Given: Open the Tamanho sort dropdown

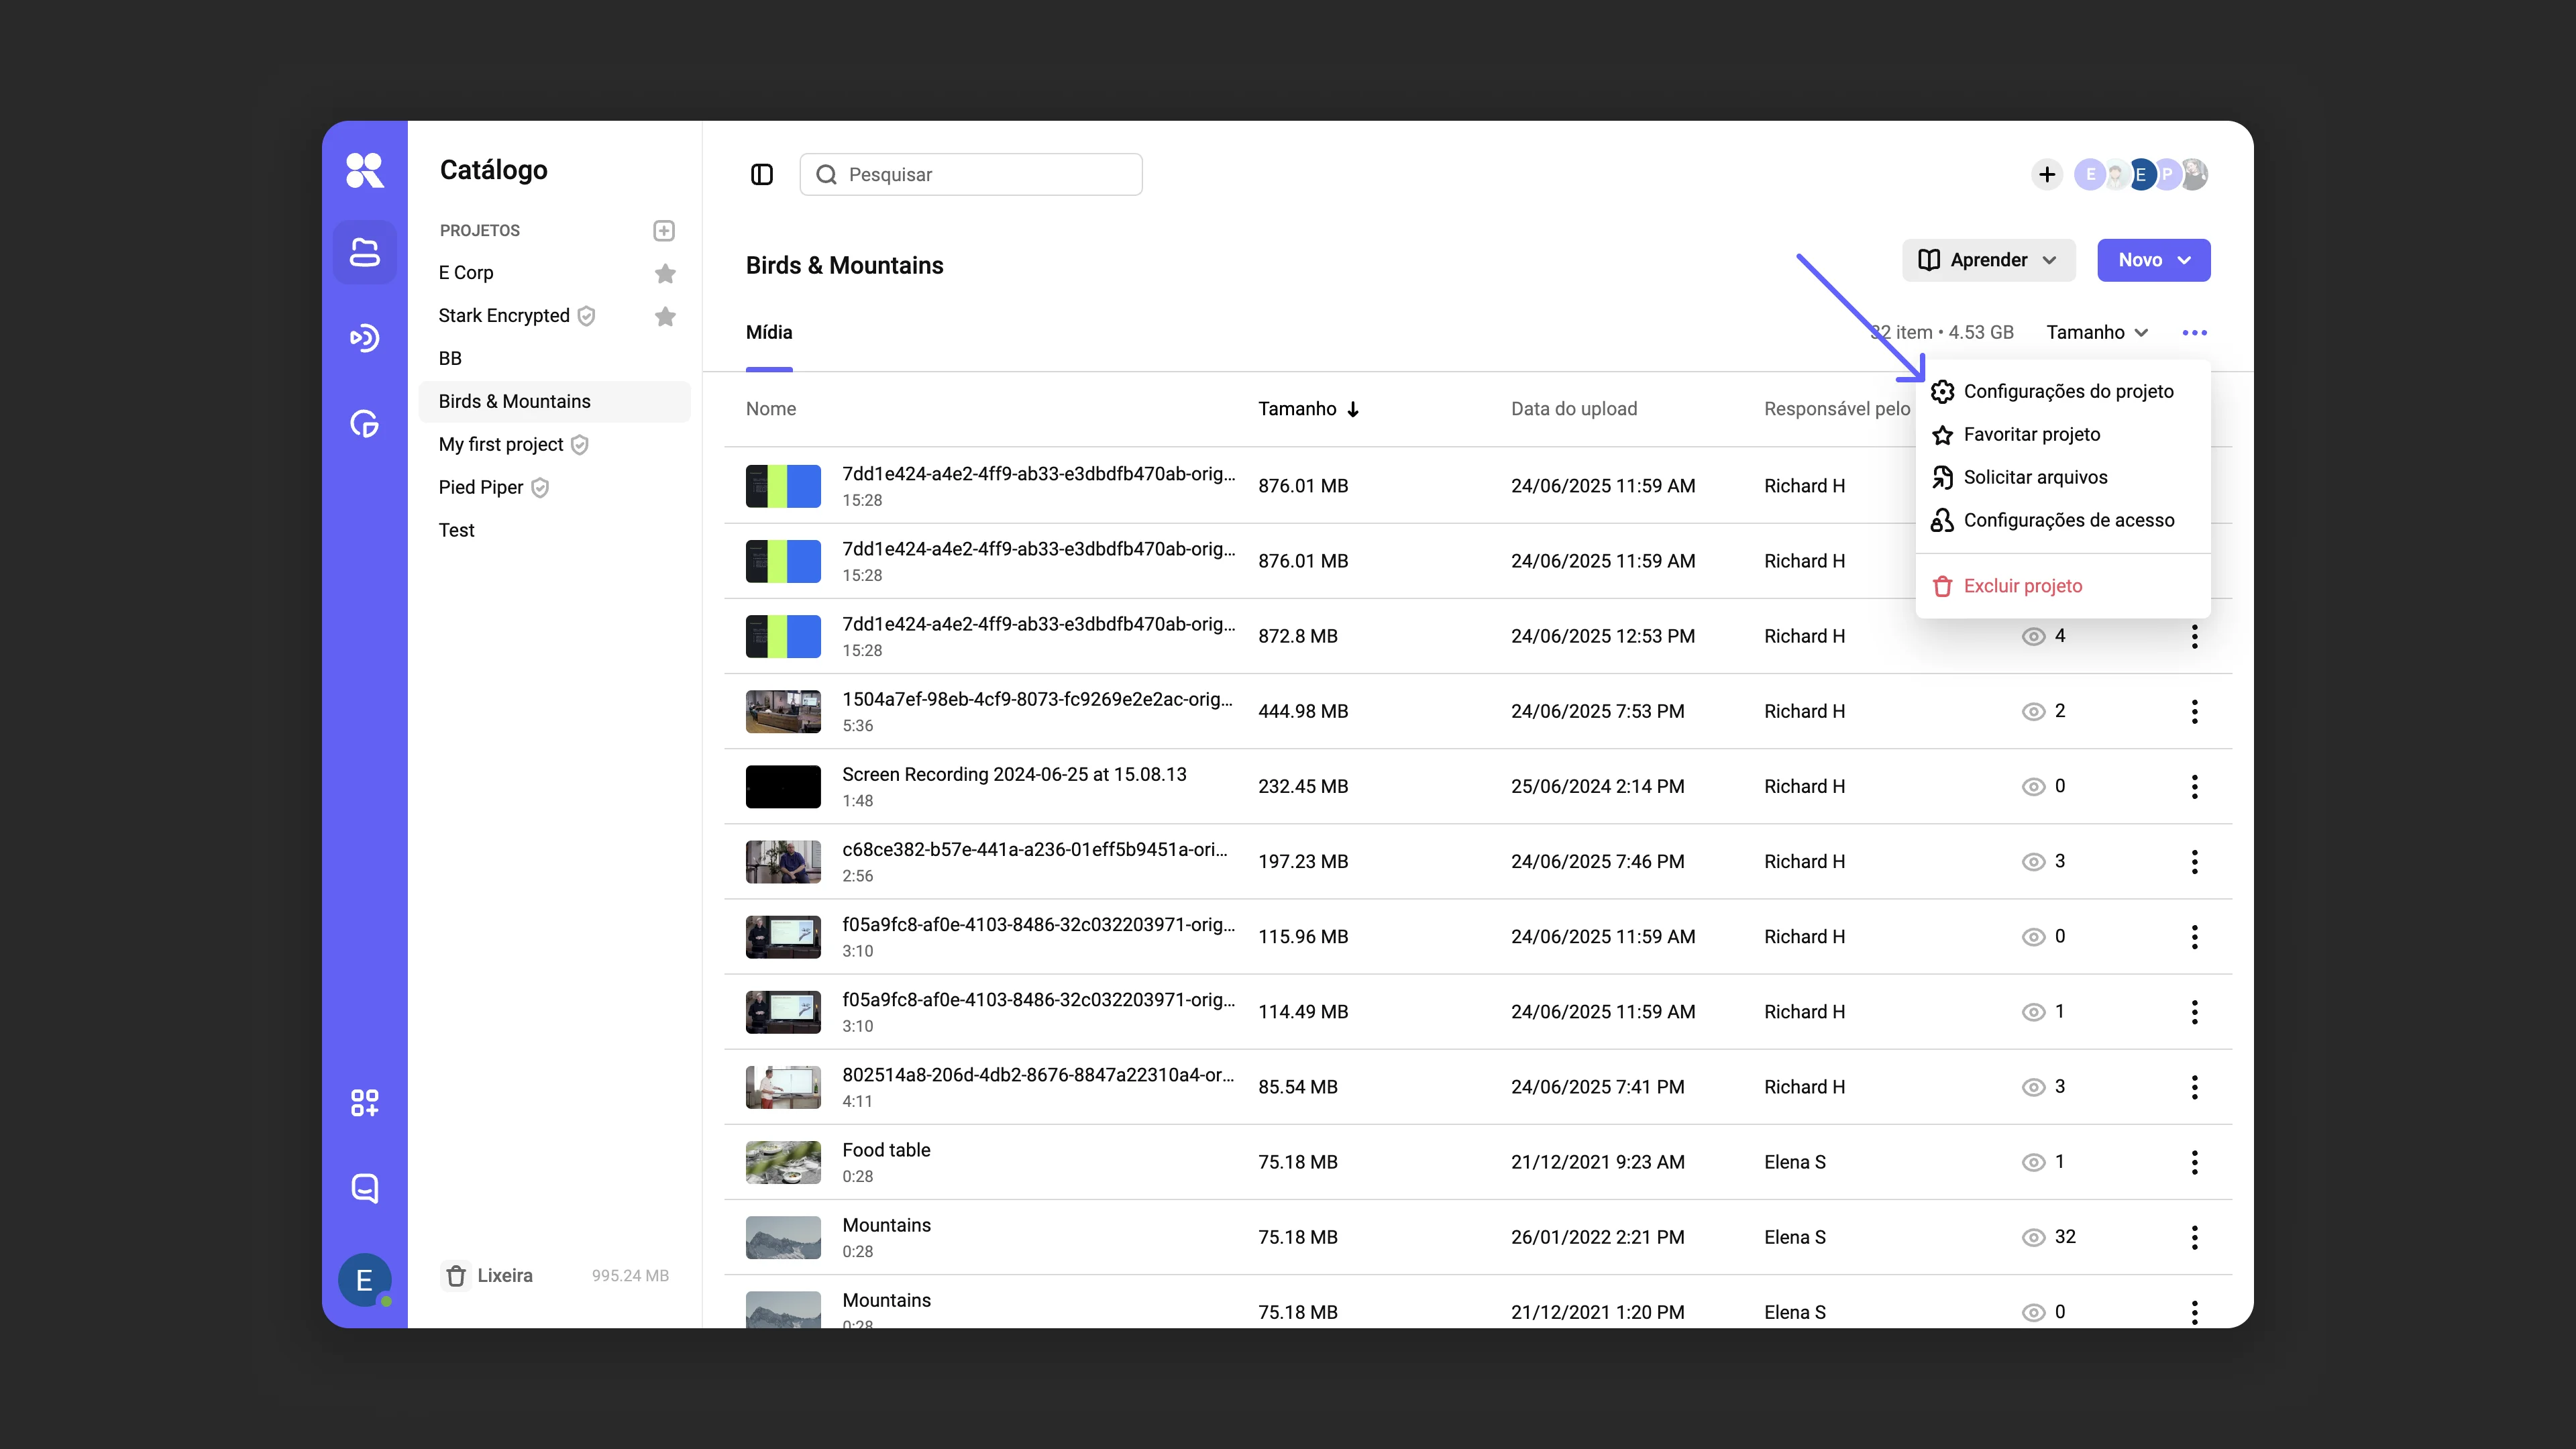Looking at the screenshot, I should point(2097,333).
